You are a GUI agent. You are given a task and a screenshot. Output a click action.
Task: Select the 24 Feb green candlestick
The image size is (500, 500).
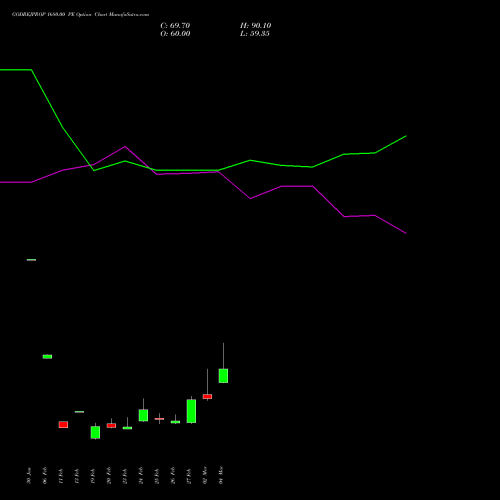143,415
